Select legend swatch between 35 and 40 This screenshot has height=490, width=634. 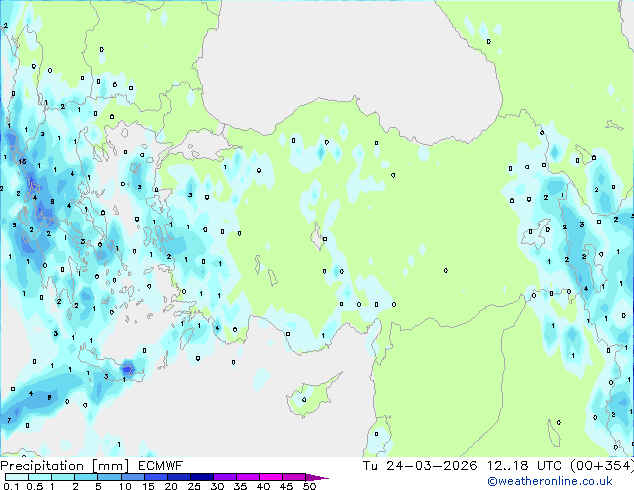[247, 477]
